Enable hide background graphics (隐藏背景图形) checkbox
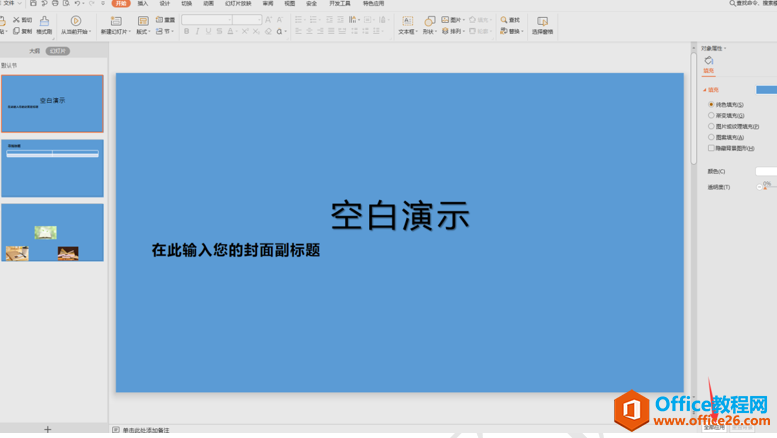The width and height of the screenshot is (777, 438). 712,148
